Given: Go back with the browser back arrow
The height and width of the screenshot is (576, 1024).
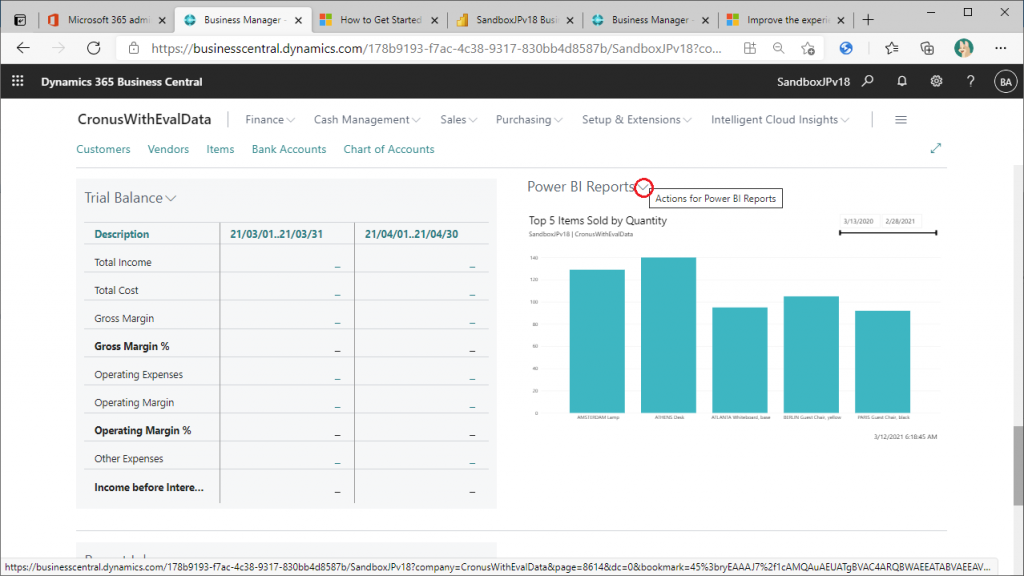Looking at the screenshot, I should pos(24,48).
